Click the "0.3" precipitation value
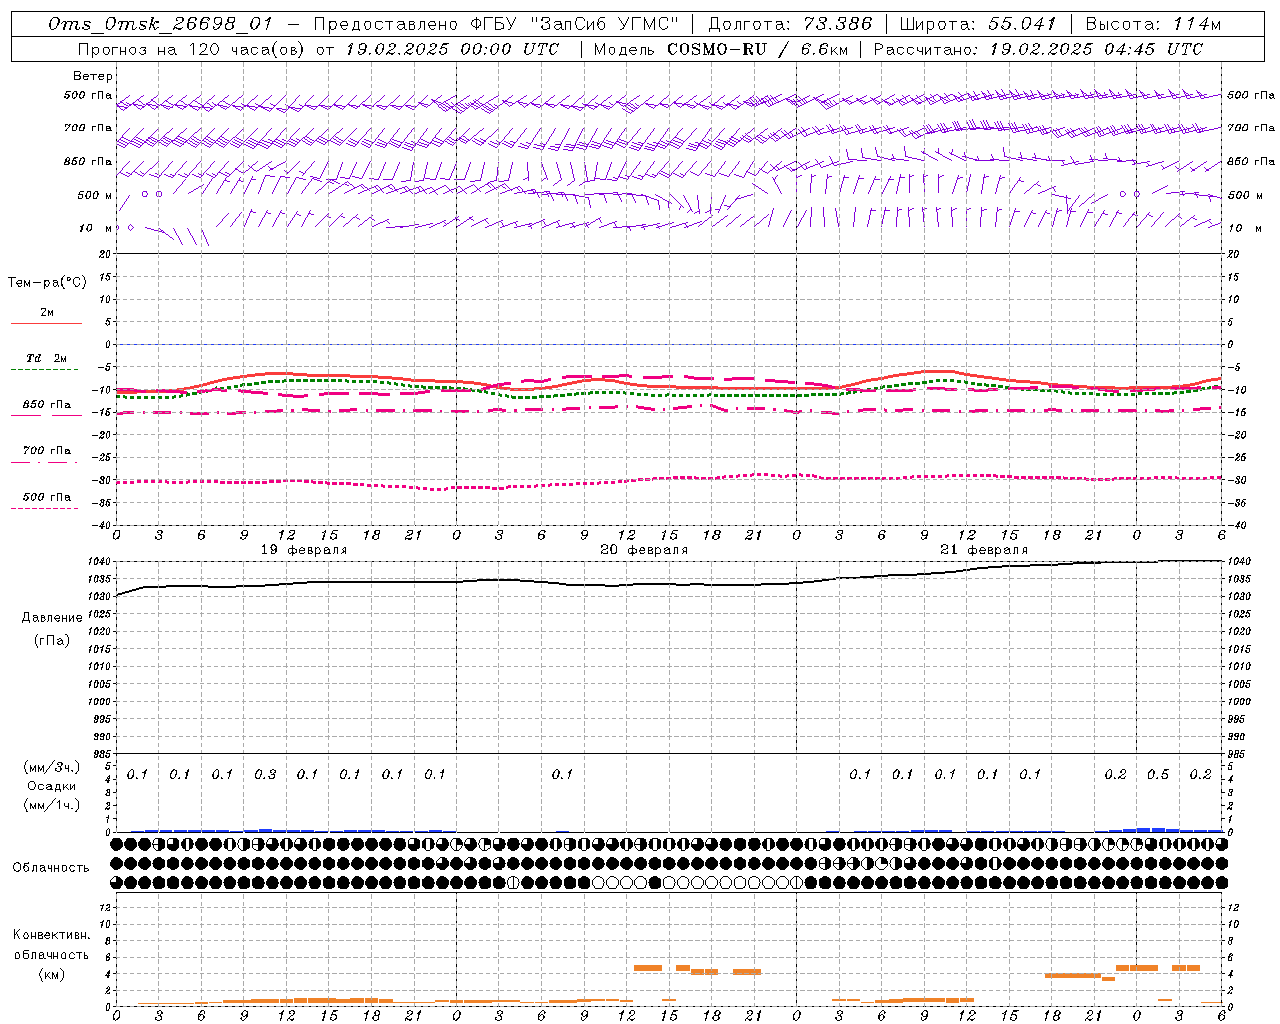Image resolution: width=1280 pixels, height=1024 pixels. pos(265,774)
